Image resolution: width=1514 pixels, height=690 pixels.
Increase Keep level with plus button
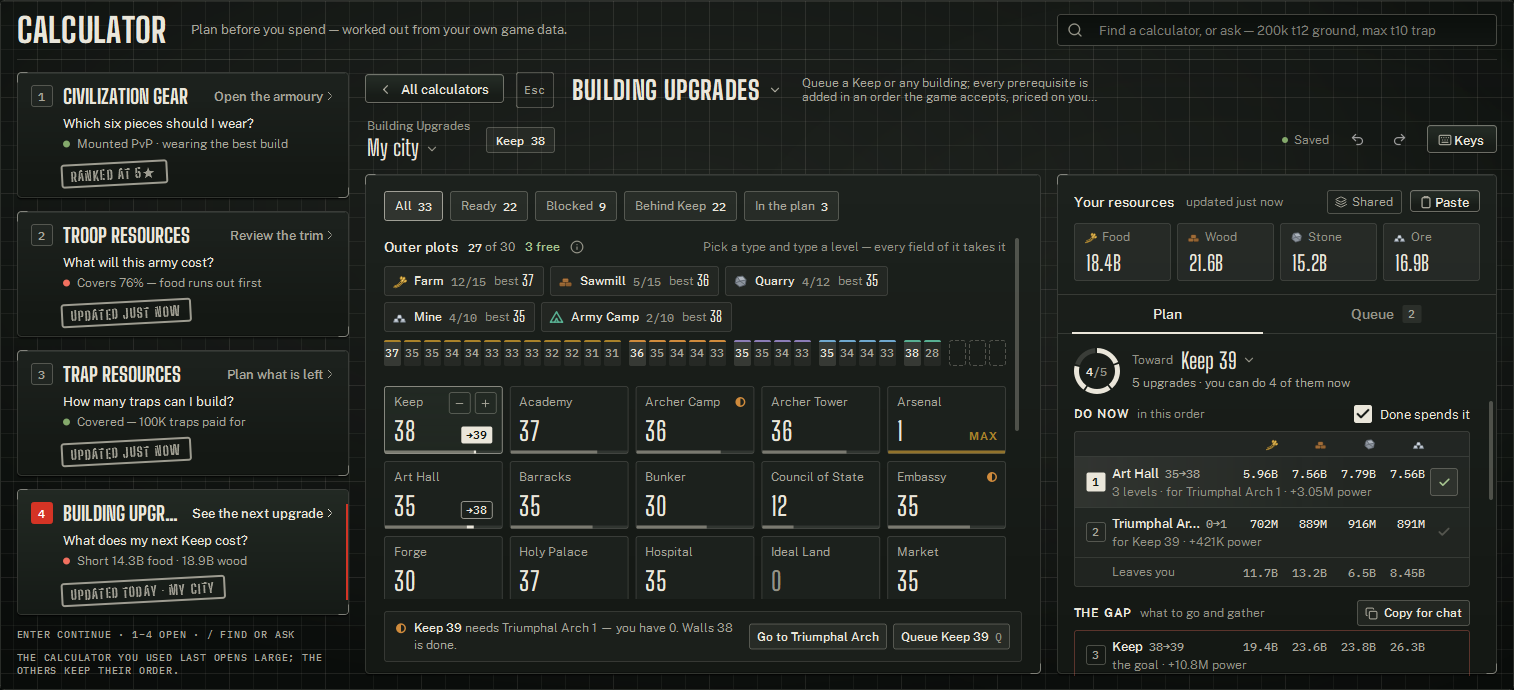[x=486, y=403]
